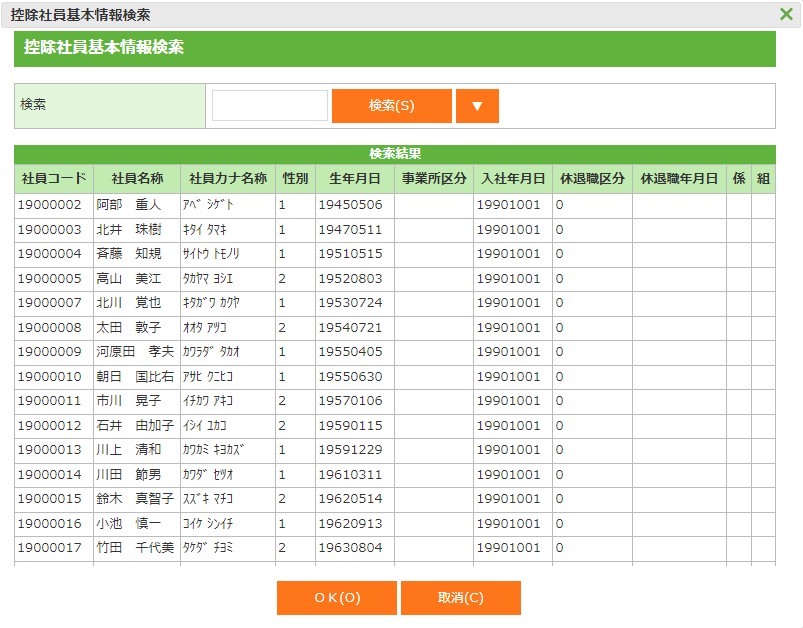This screenshot has width=803, height=628.
Task: Click the 休退職年月日 column header
Action: click(x=680, y=179)
